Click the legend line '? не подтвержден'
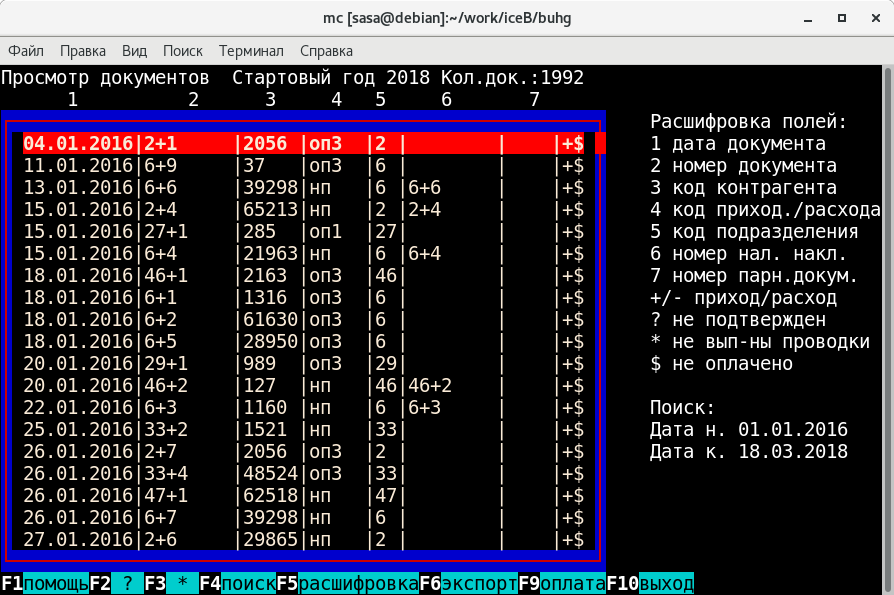Viewport: 894px width, 595px height. [x=738, y=319]
